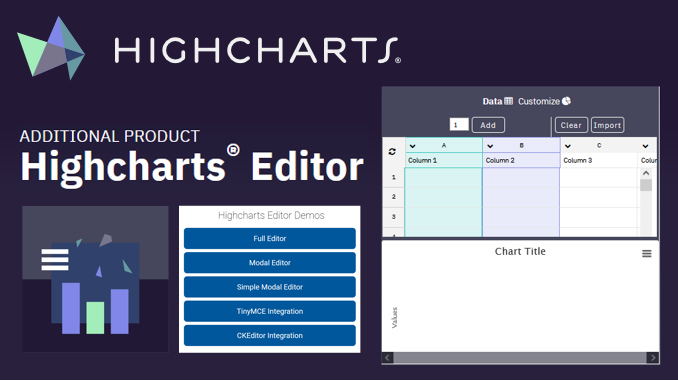Click the Highcharts Editor Demos heading
The width and height of the screenshot is (678, 381).
click(x=271, y=215)
